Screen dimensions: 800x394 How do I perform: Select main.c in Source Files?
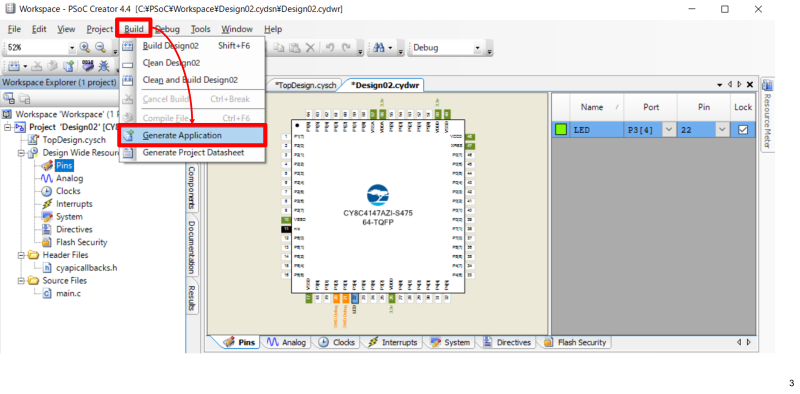[x=62, y=293]
